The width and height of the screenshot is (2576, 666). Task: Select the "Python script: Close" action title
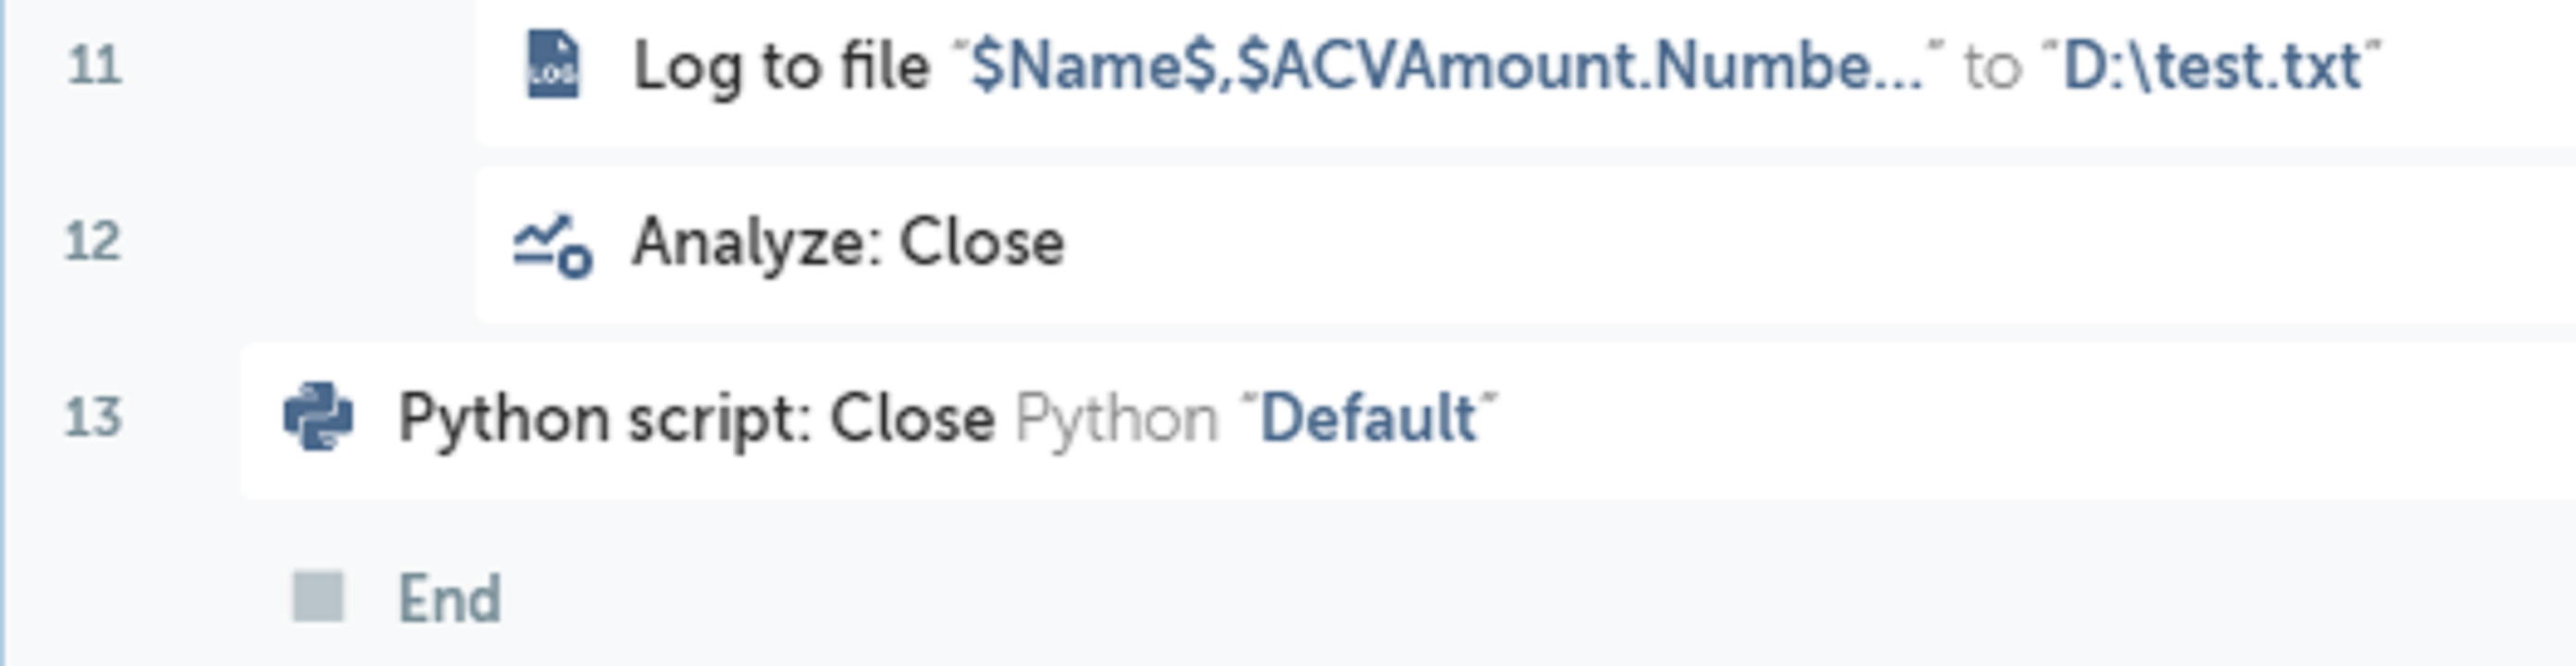pyautogui.click(x=696, y=418)
